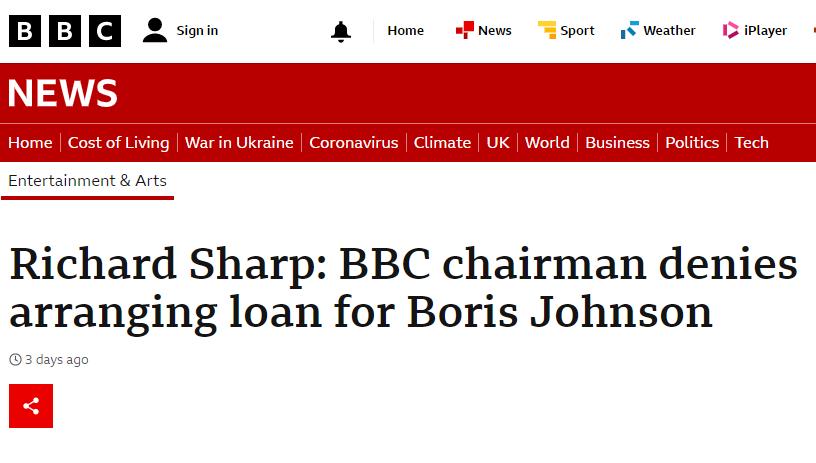Go to the Business section
The image size is (816, 463).
click(617, 142)
